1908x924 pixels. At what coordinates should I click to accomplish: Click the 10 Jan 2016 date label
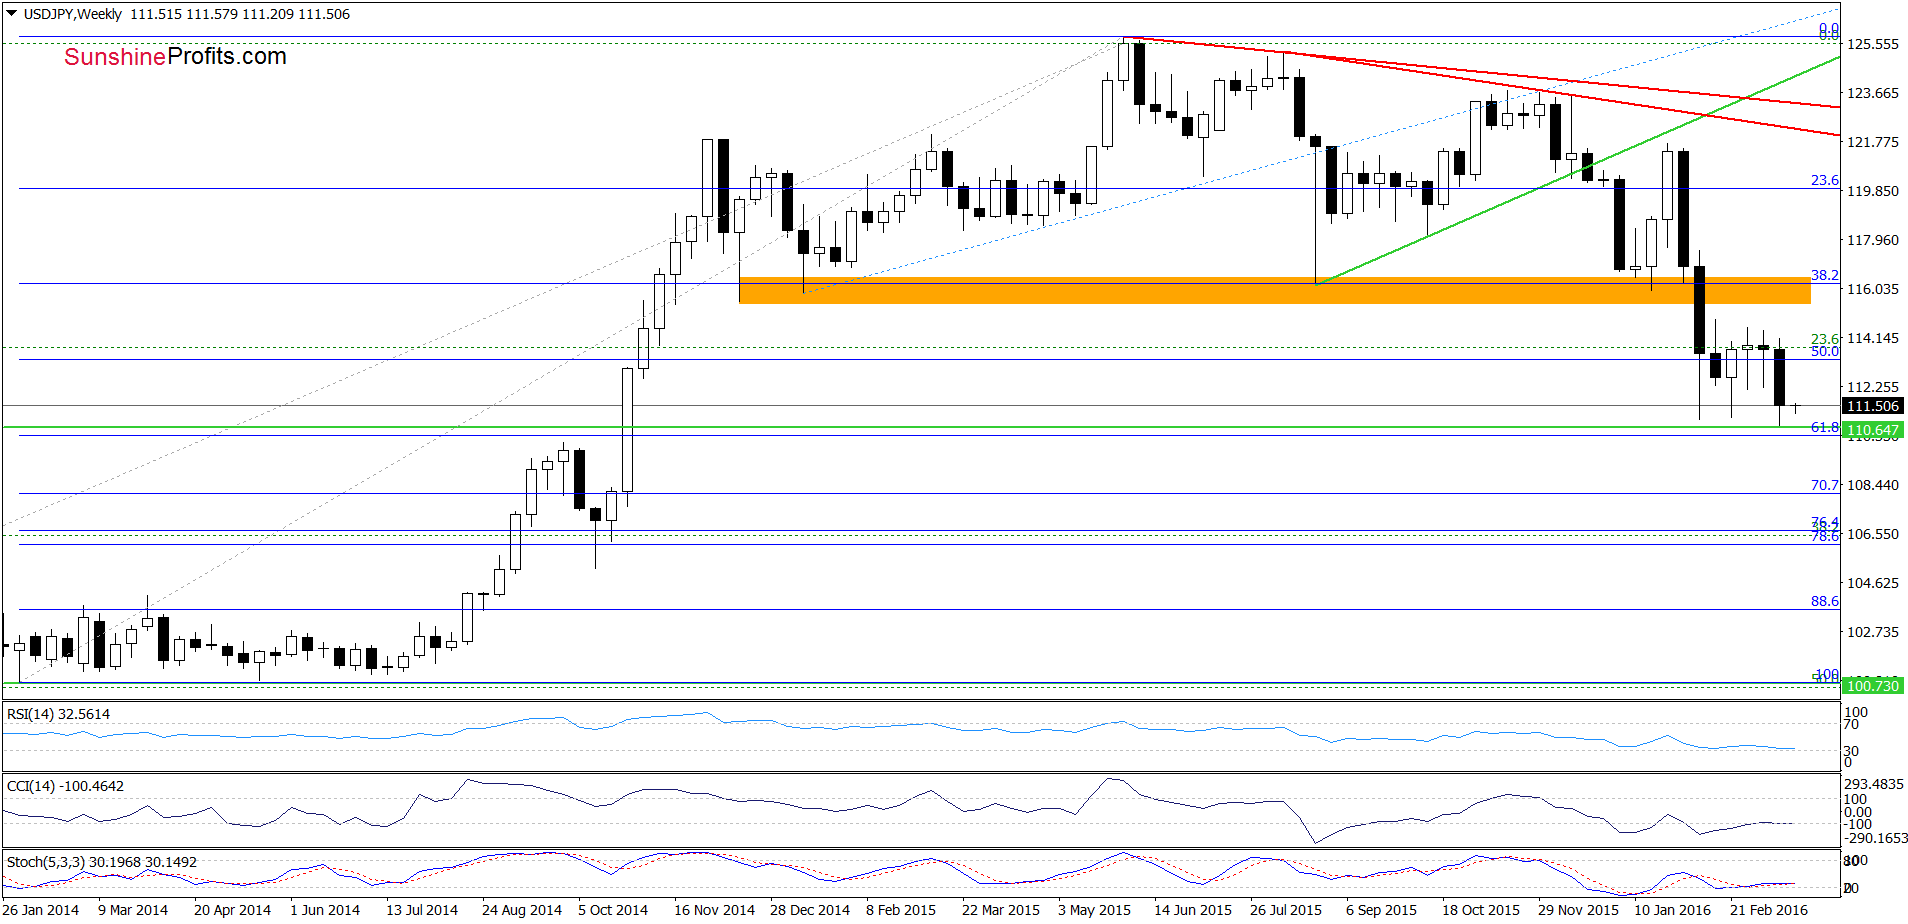pos(1673,910)
